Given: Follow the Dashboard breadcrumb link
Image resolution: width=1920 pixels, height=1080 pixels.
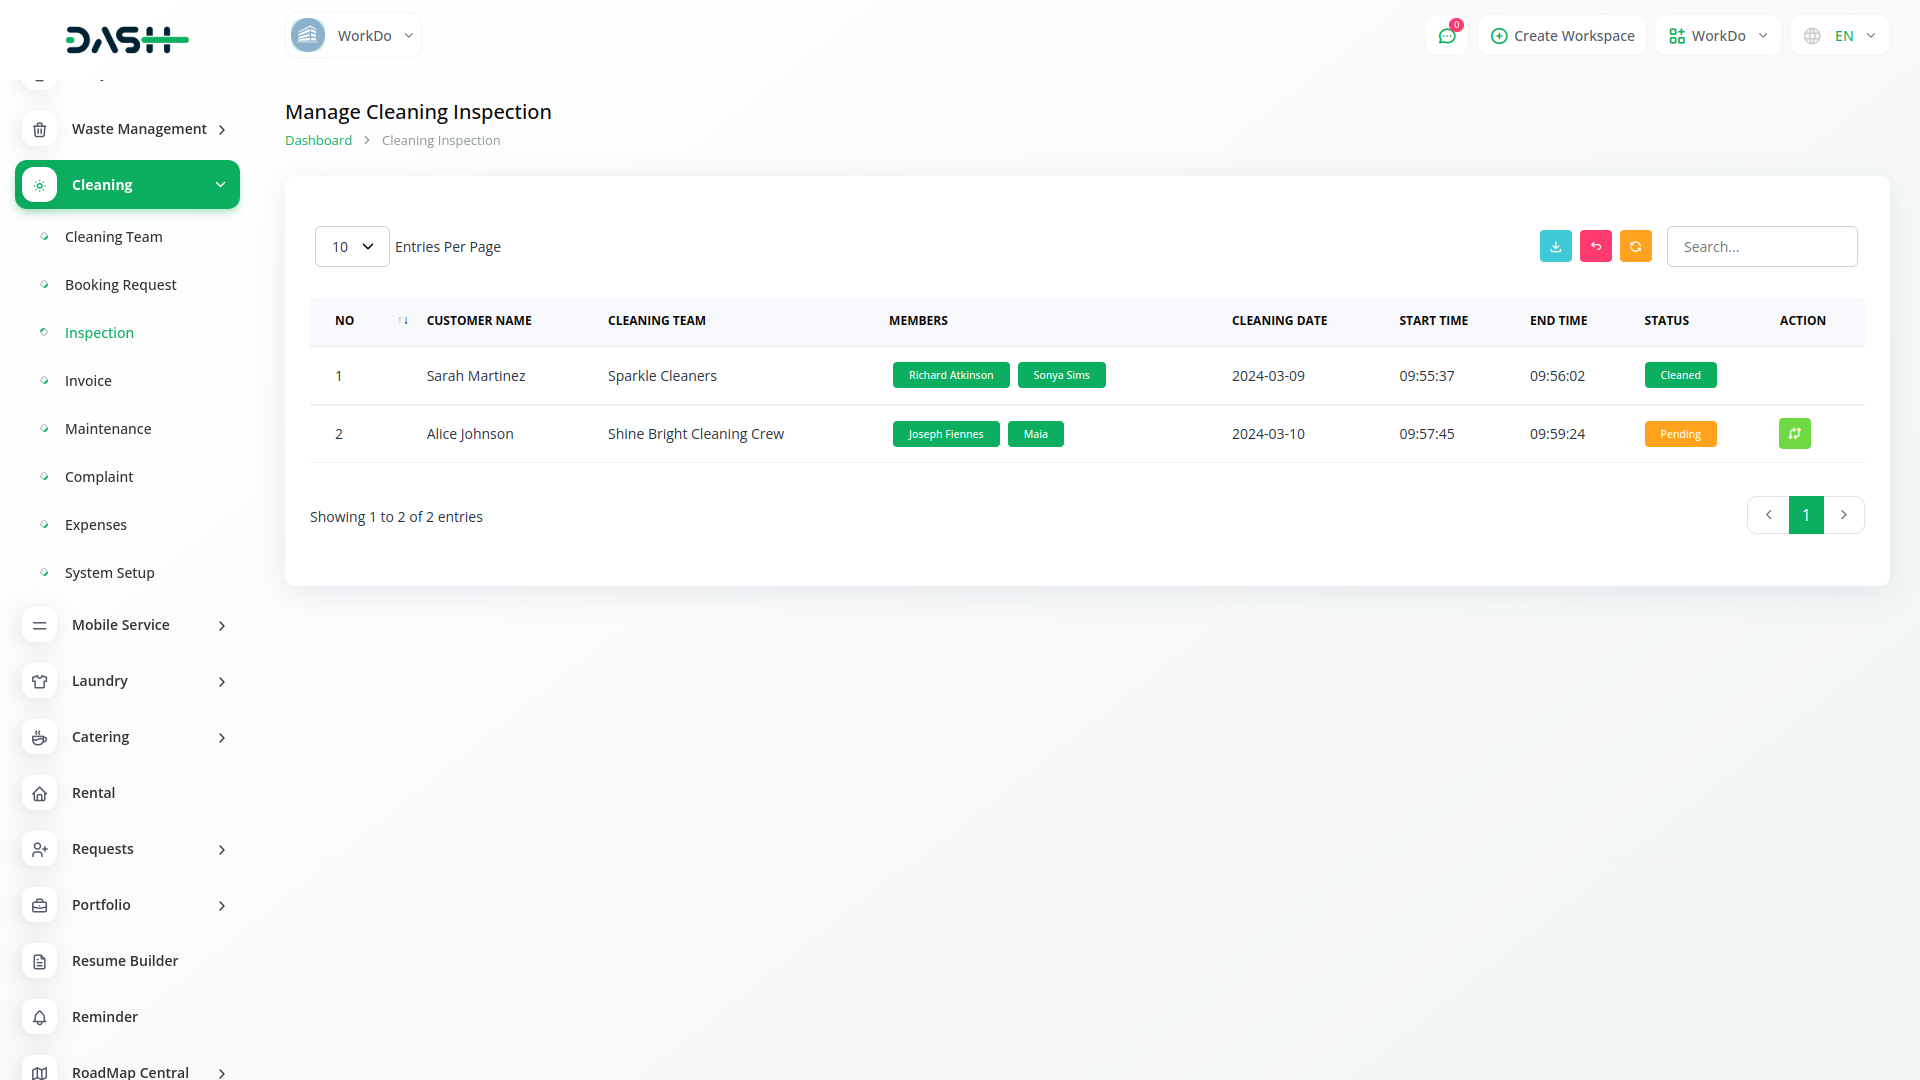Looking at the screenshot, I should [x=318, y=141].
